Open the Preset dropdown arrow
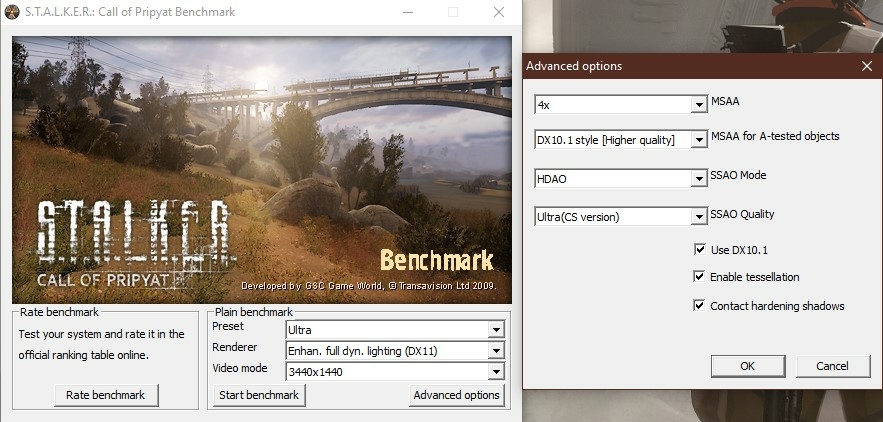The height and width of the screenshot is (422, 883). [x=496, y=330]
